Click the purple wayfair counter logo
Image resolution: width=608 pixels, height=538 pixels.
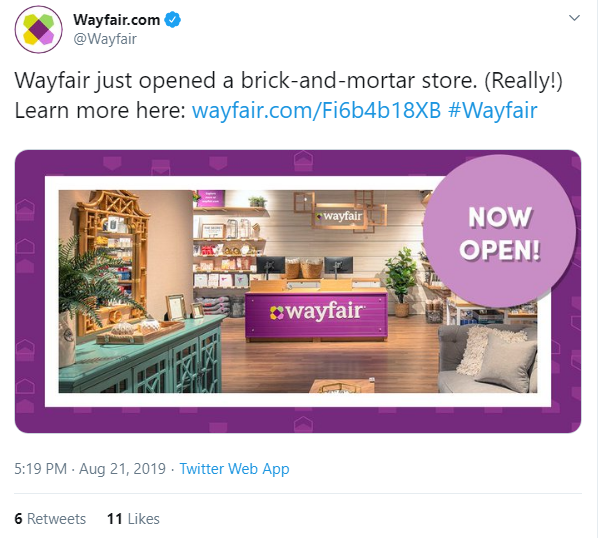point(316,312)
